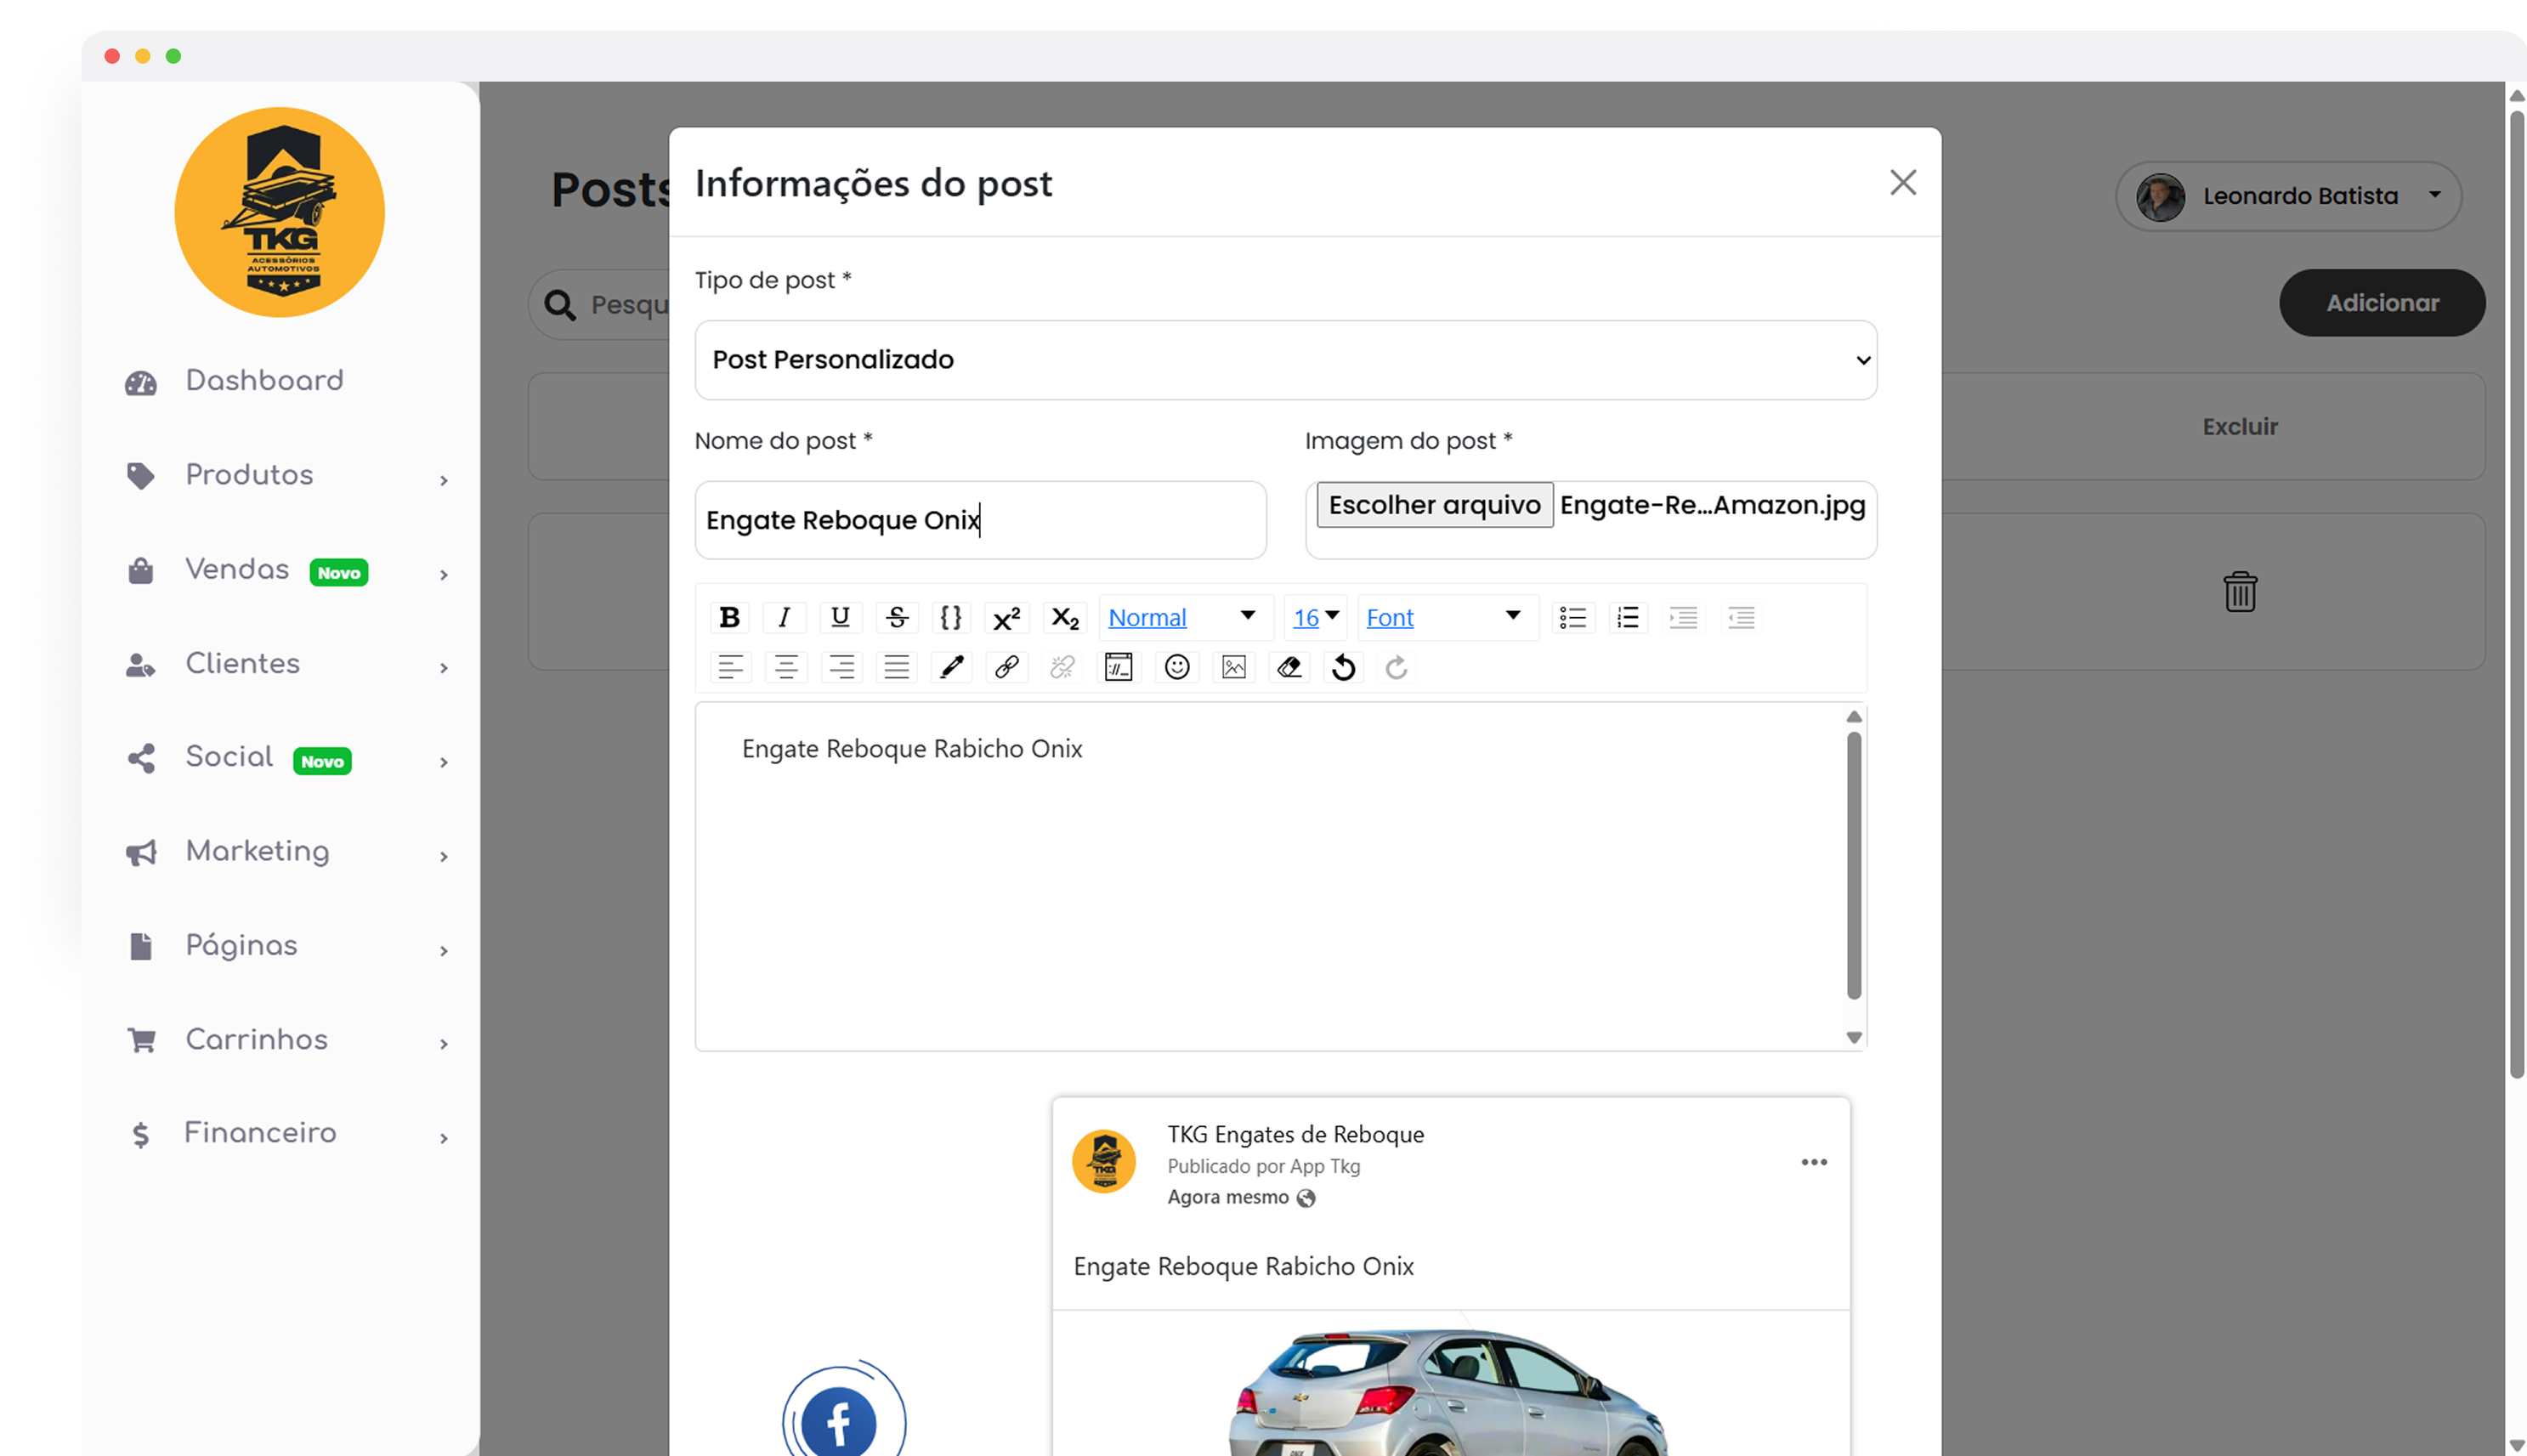Click Leonardo Batista profile avatar
This screenshot has width=2527, height=1456.
point(2160,197)
